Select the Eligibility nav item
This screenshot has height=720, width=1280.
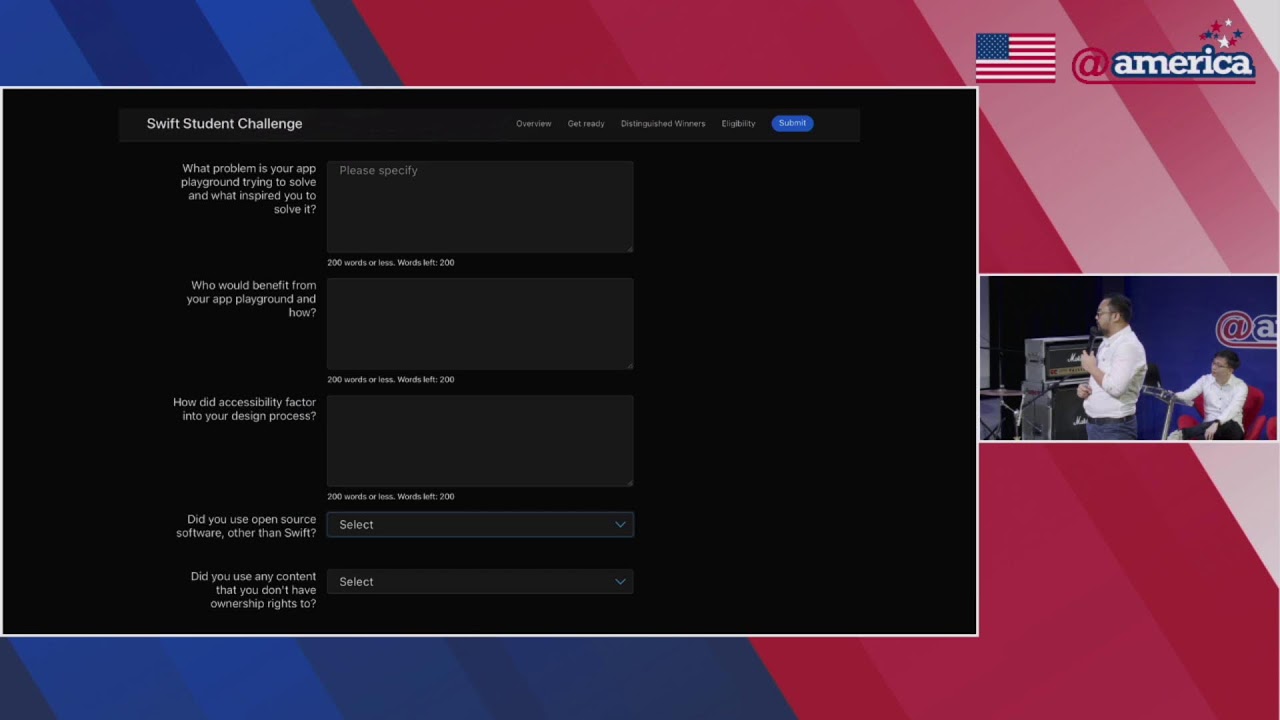coord(738,124)
